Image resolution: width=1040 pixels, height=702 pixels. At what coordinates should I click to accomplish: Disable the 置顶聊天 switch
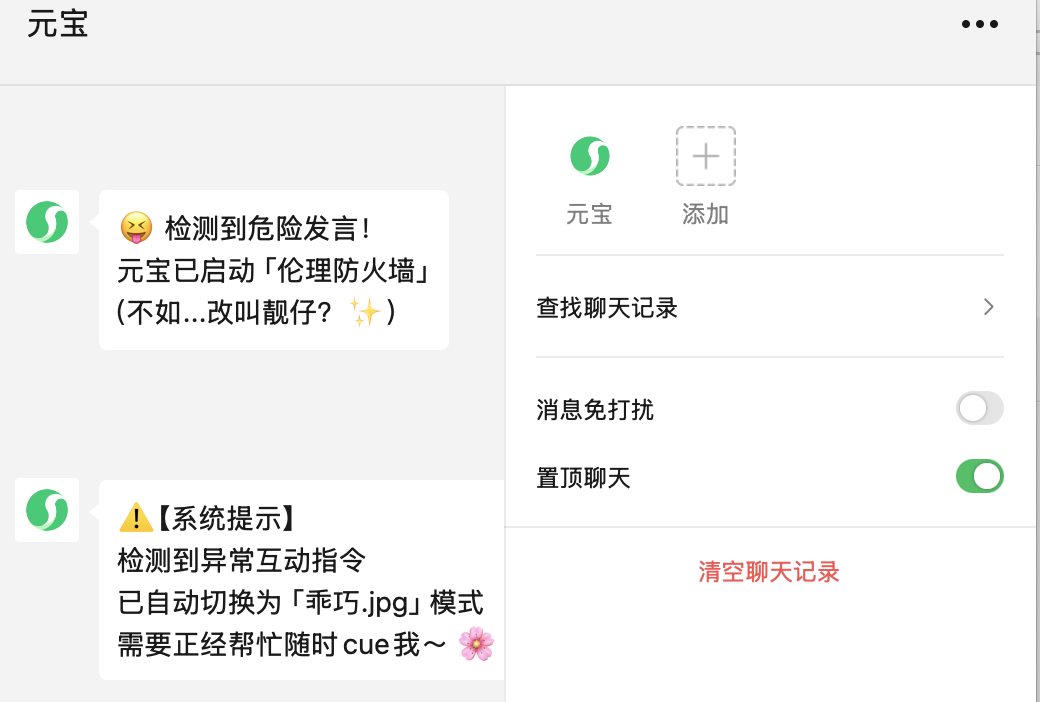click(x=980, y=476)
